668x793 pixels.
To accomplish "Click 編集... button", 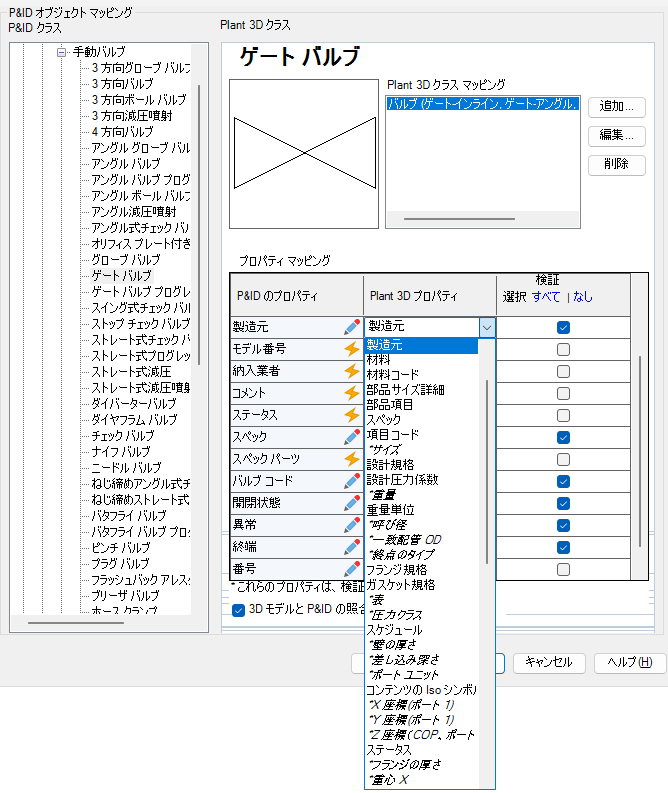I will tap(616, 136).
